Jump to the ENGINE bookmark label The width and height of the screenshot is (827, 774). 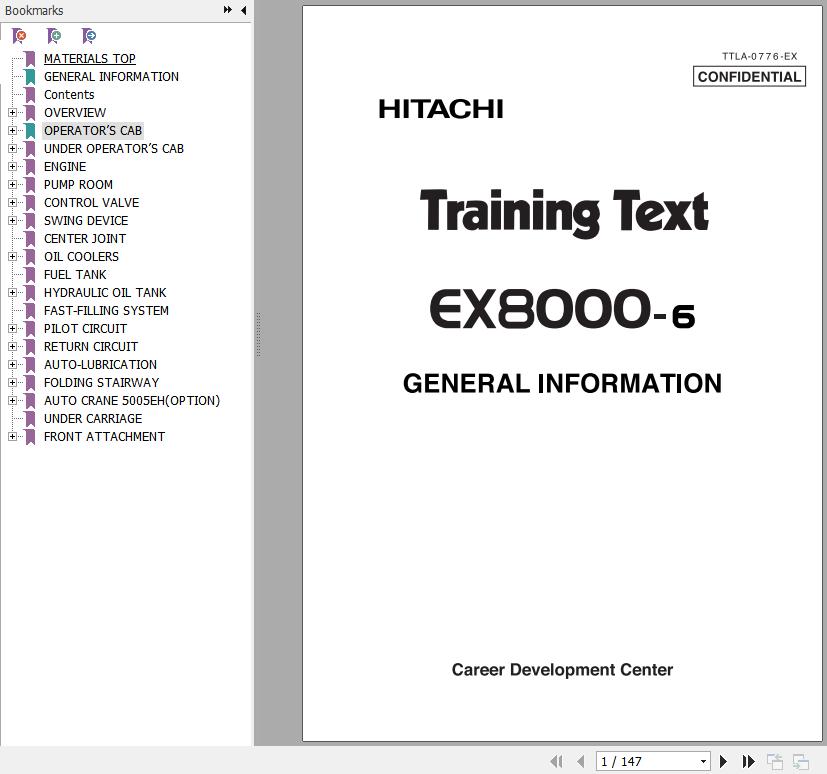point(65,167)
